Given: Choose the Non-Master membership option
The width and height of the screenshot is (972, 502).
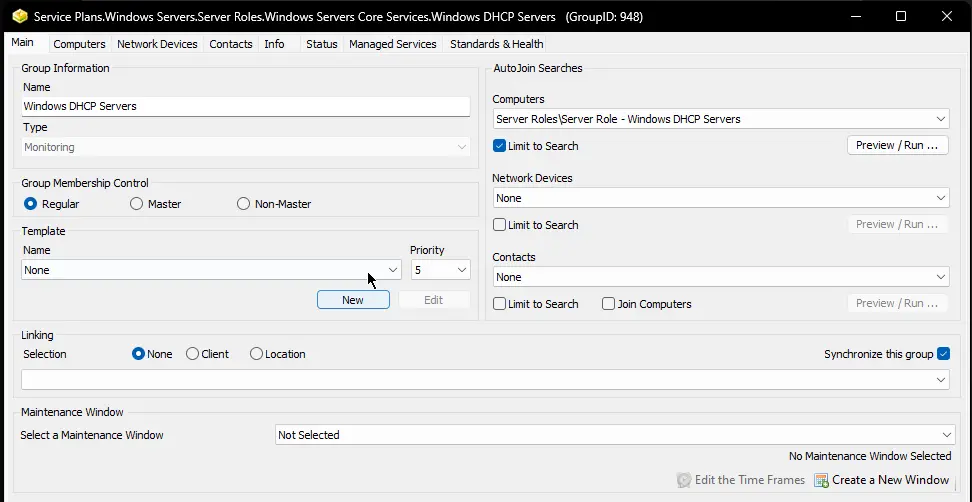Looking at the screenshot, I should (244, 204).
